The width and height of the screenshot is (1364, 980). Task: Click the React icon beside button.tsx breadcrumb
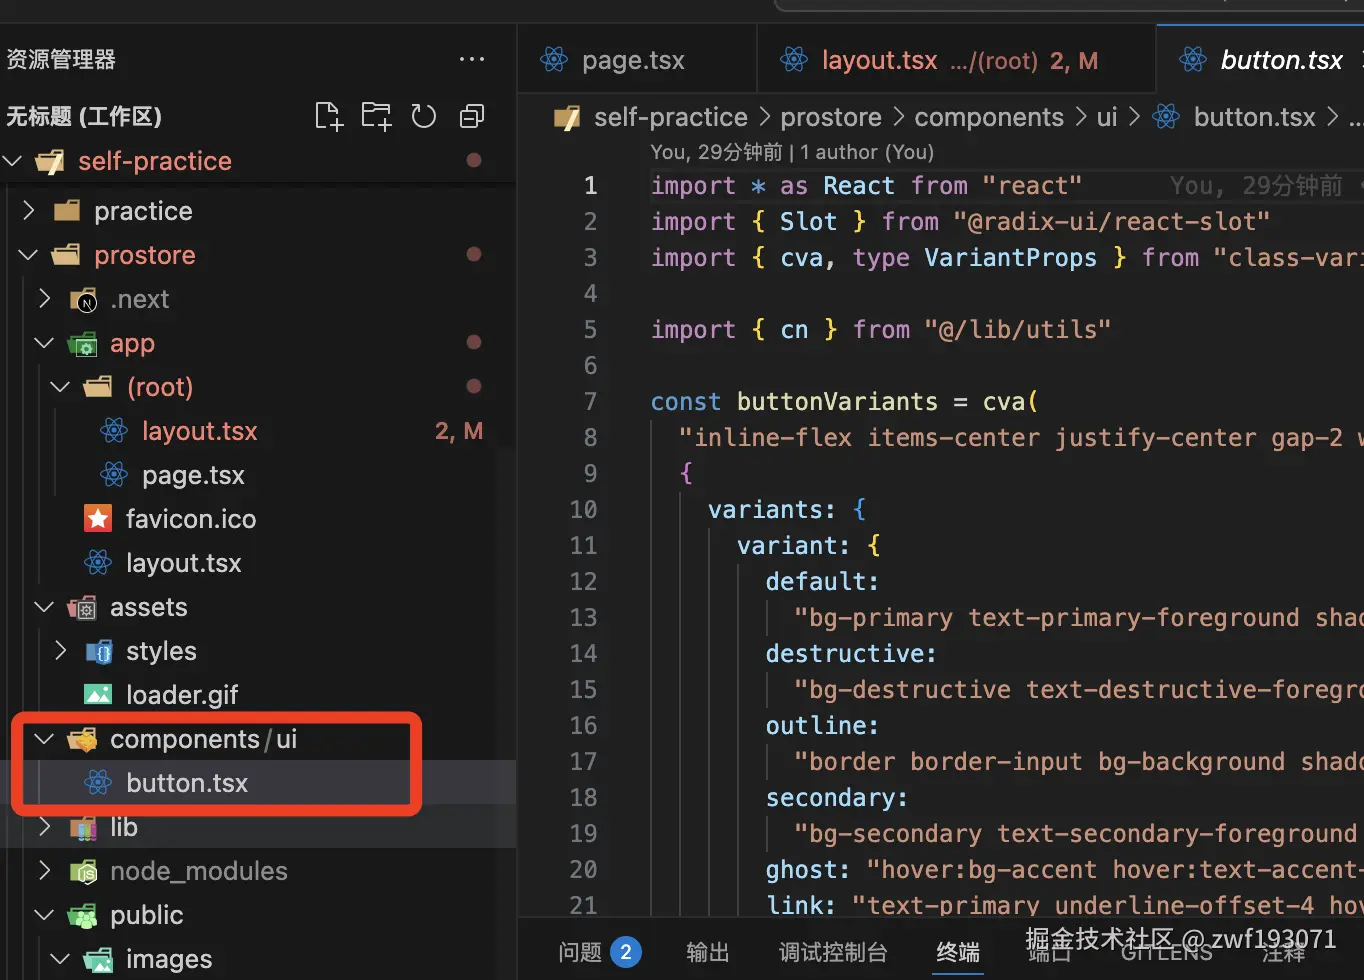pos(1166,117)
